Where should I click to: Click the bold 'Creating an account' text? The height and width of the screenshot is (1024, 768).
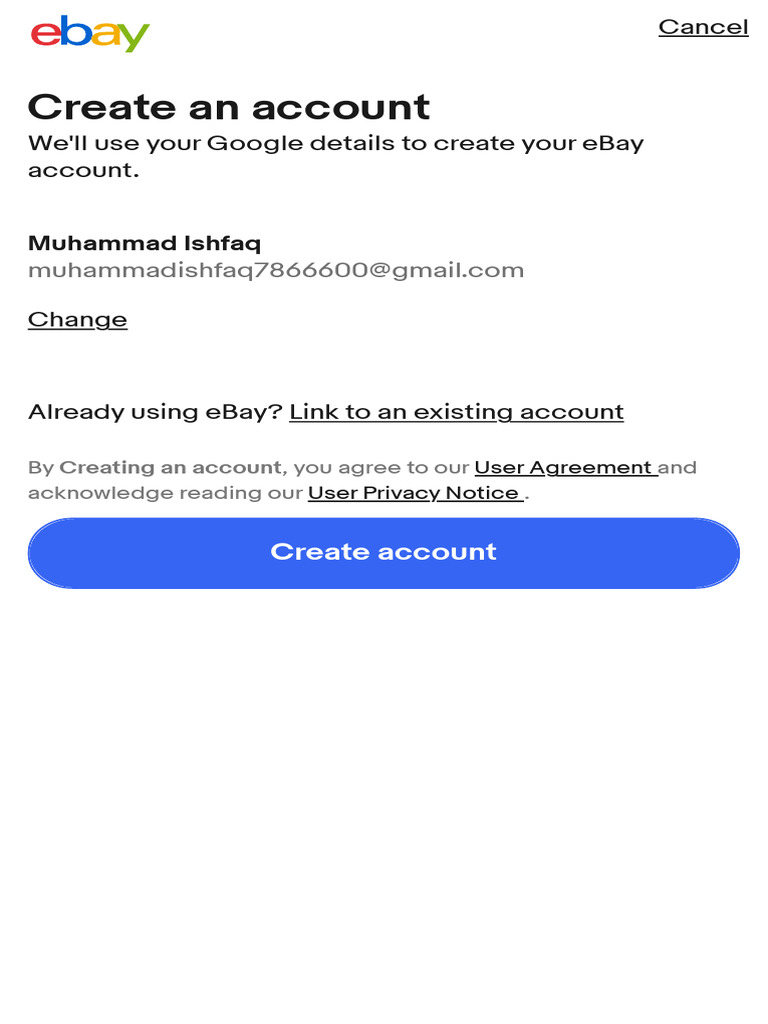171,467
